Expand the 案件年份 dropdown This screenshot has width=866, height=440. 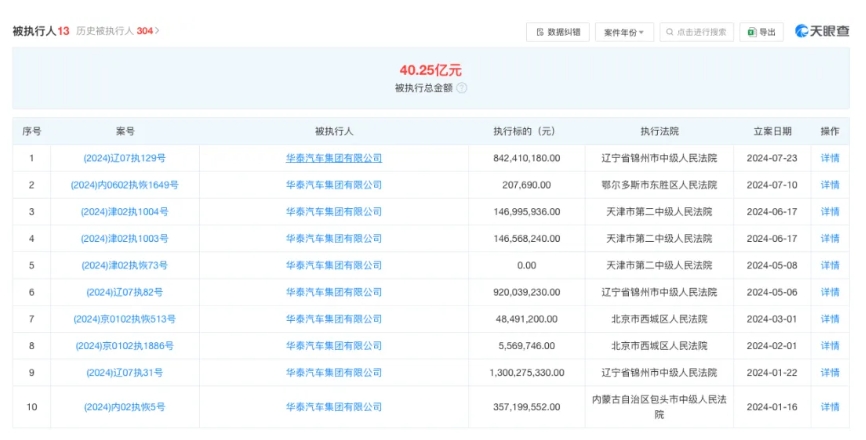(624, 32)
